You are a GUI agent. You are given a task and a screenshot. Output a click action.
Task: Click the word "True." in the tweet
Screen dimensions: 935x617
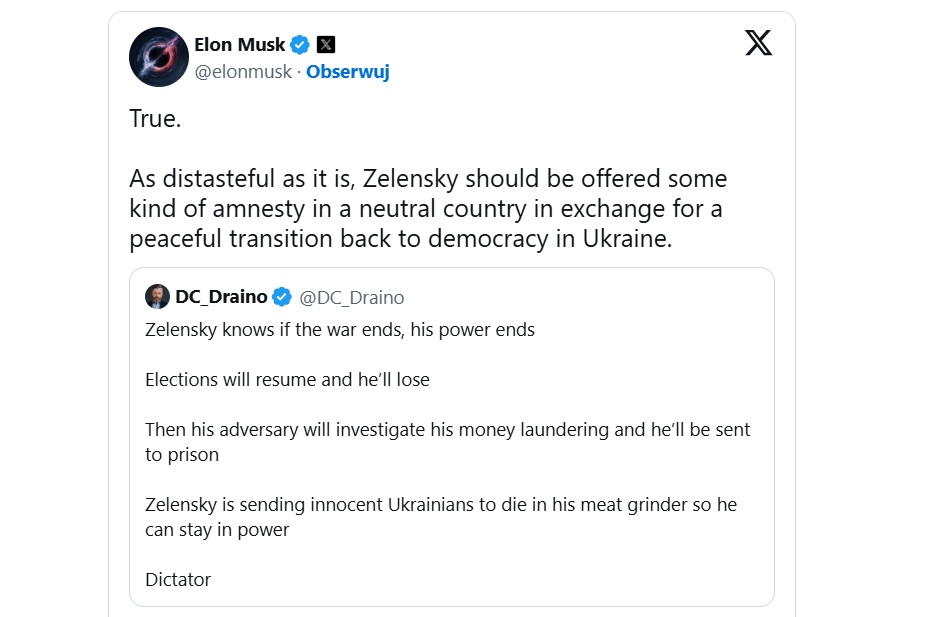point(156,118)
